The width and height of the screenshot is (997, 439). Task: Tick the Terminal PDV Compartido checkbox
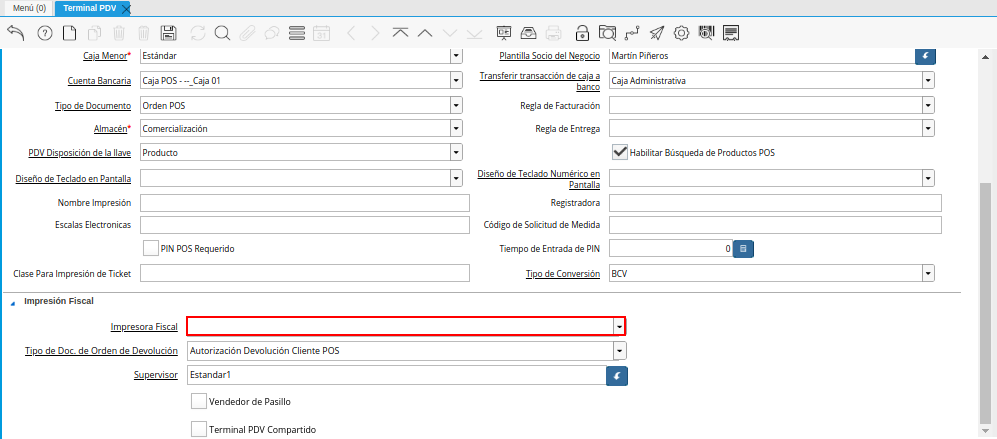coord(199,429)
